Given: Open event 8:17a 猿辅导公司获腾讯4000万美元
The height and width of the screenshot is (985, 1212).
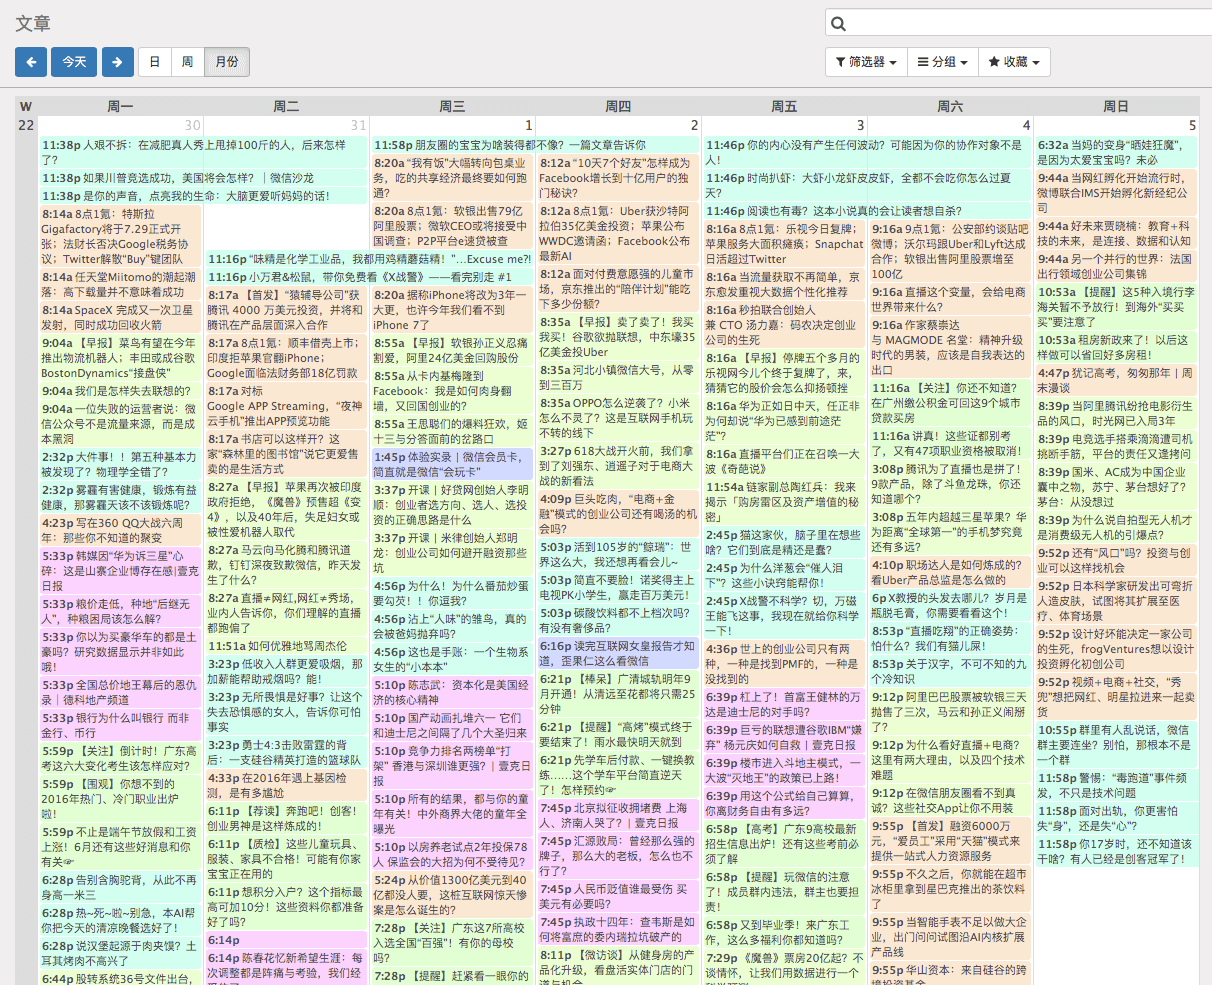Looking at the screenshot, I should point(286,310).
